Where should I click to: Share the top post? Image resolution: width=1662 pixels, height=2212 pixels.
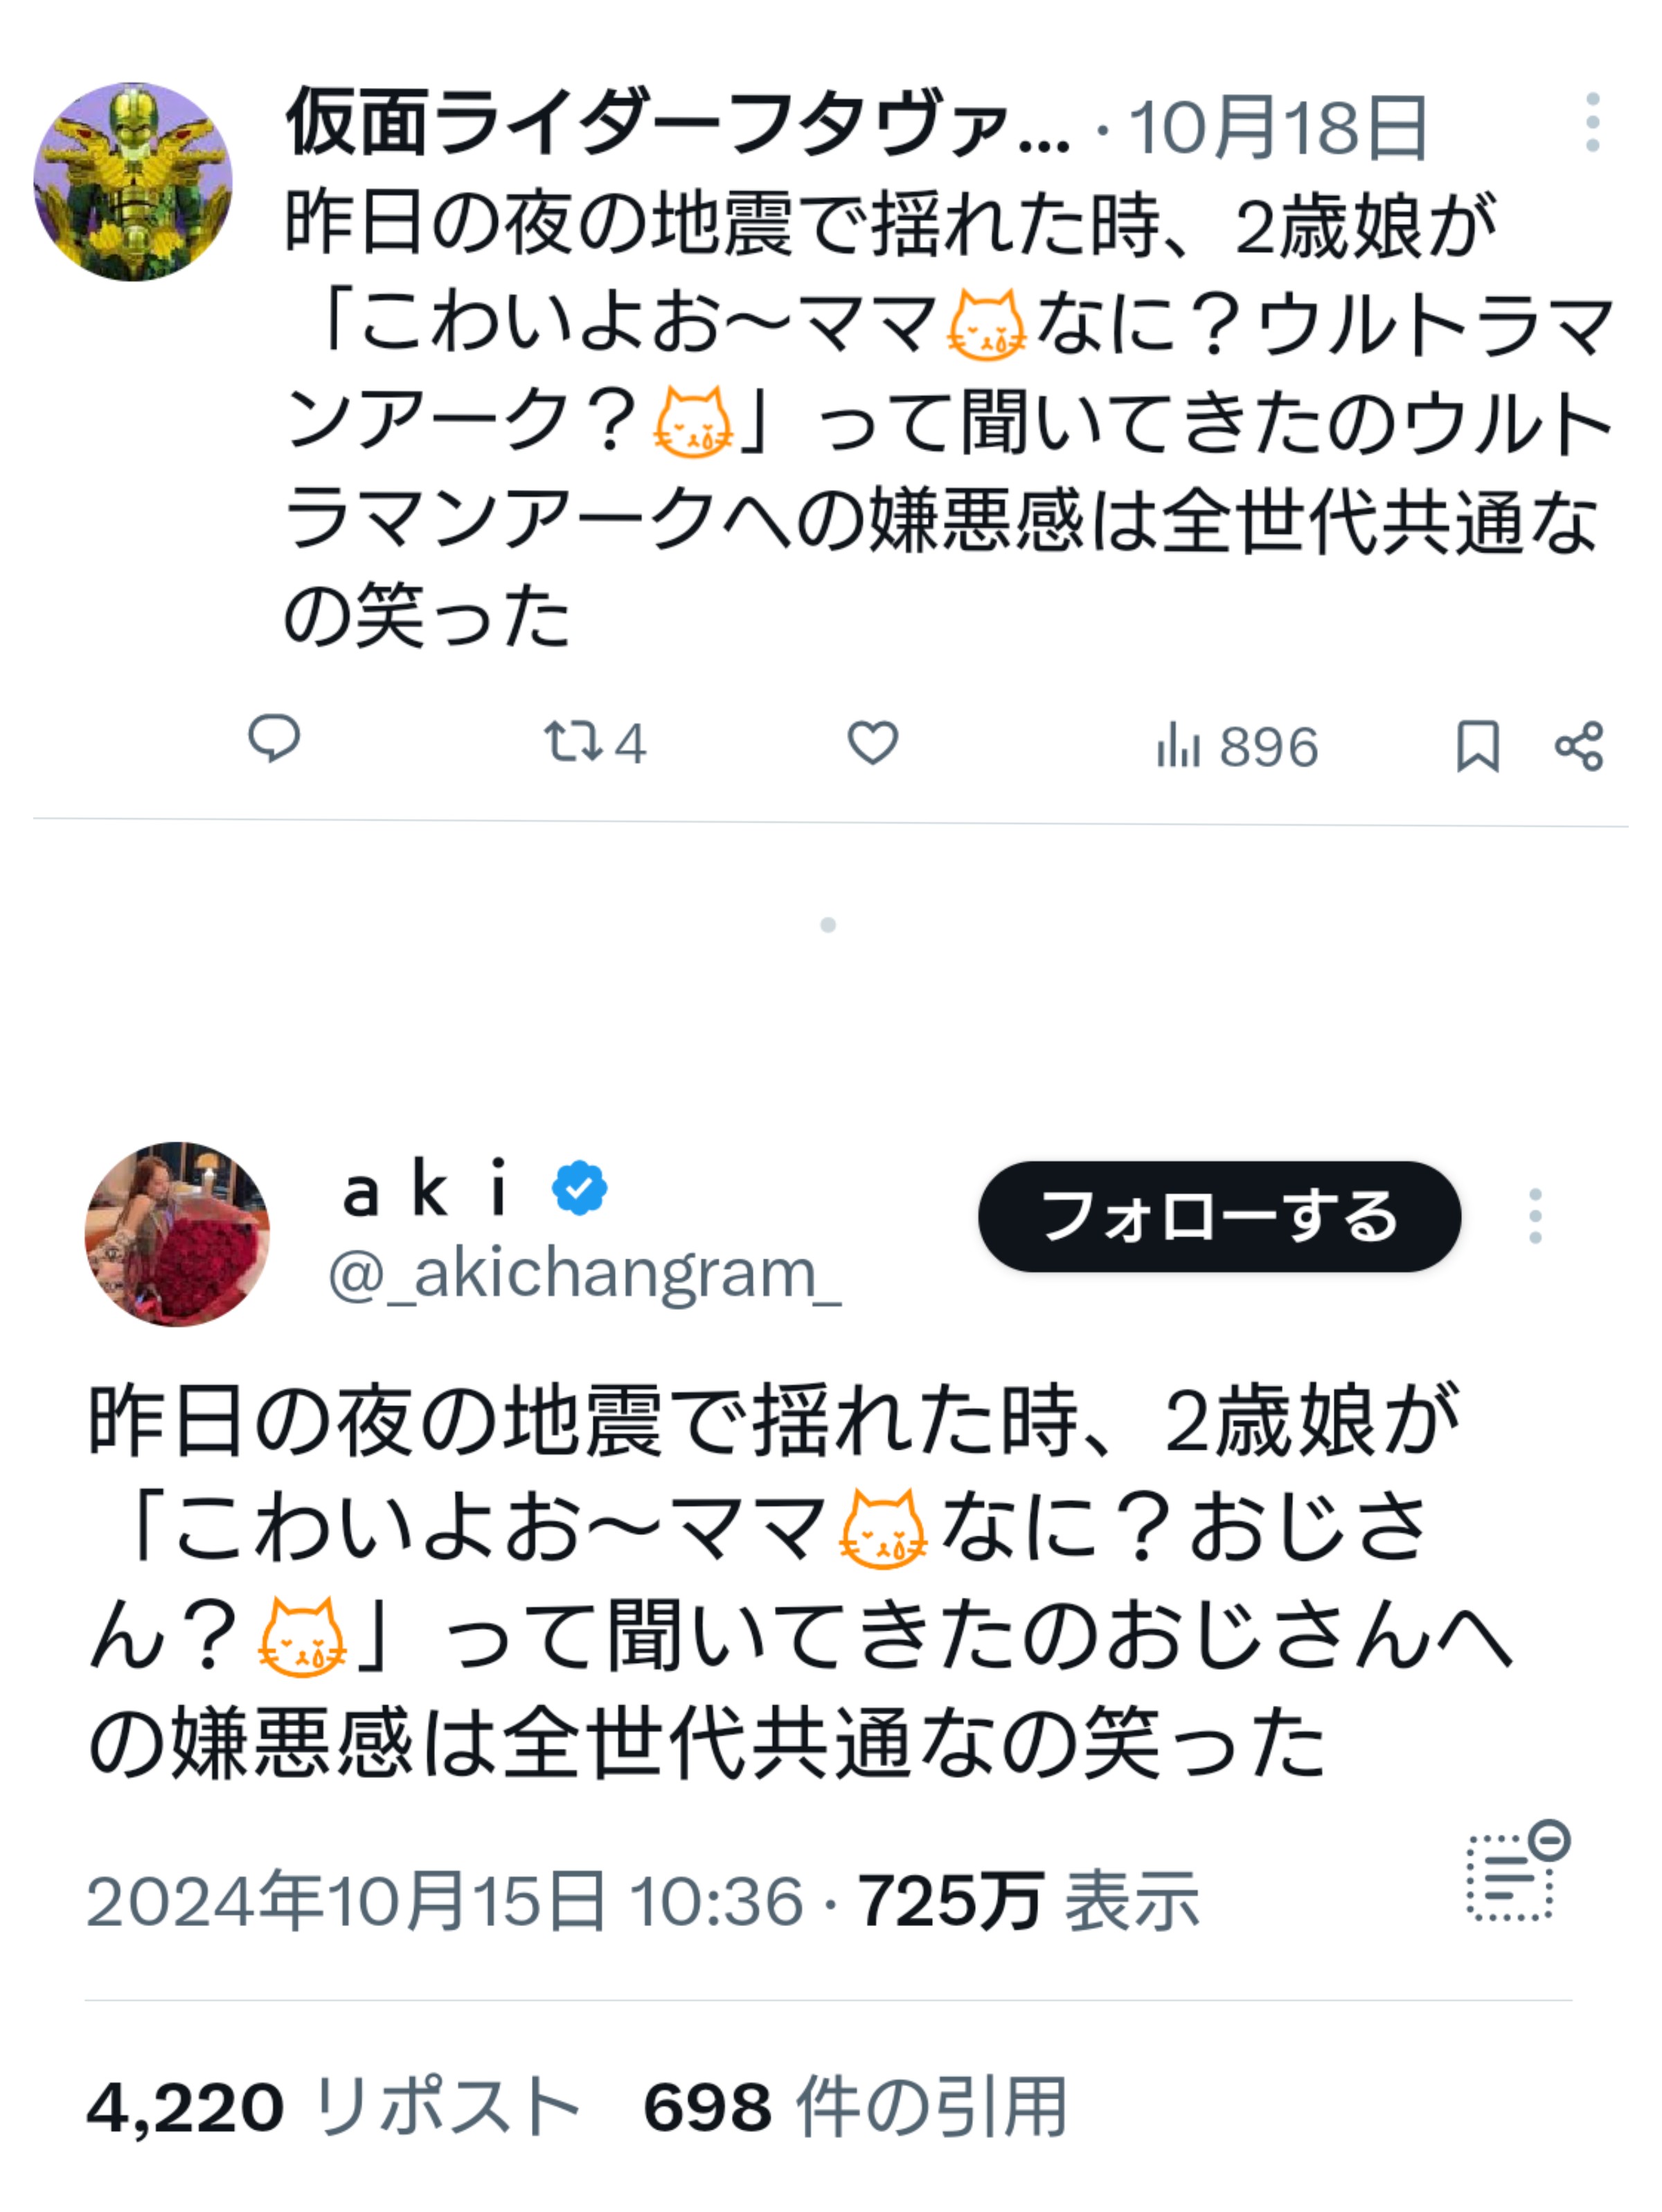coord(1579,746)
